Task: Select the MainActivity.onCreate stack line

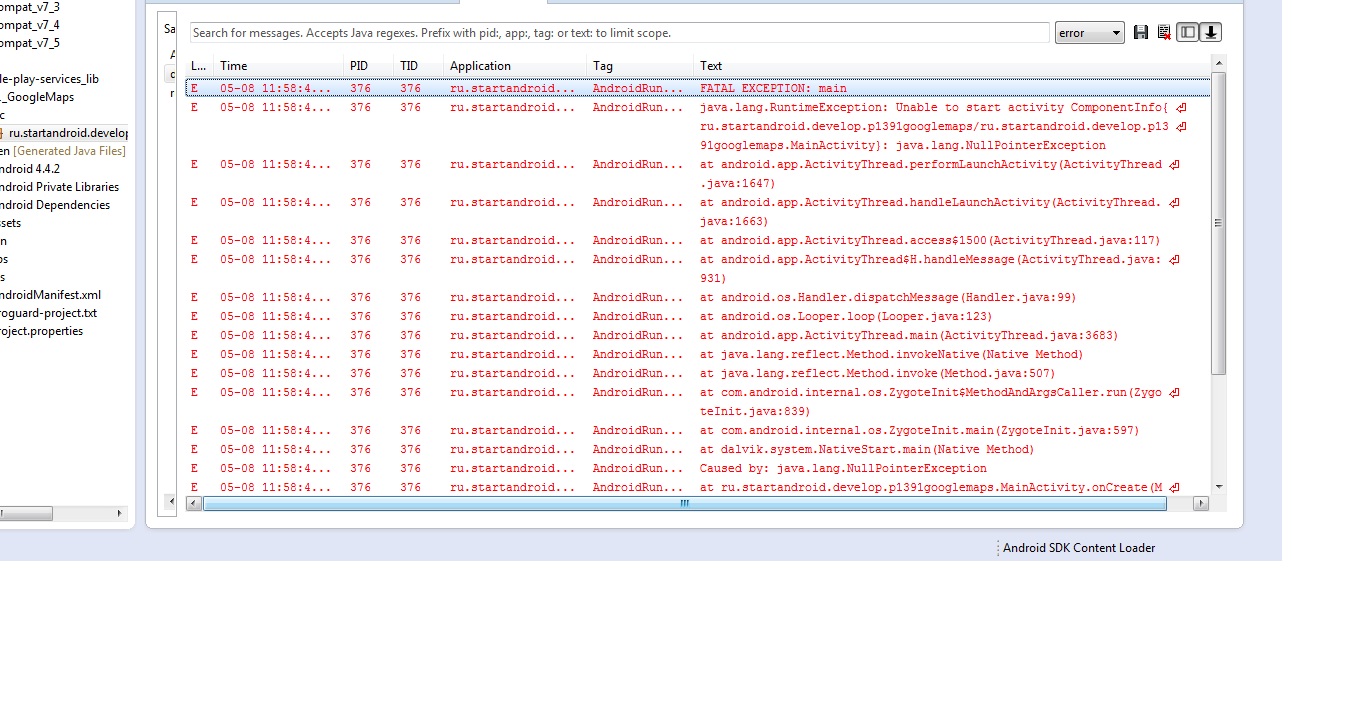Action: click(x=698, y=487)
